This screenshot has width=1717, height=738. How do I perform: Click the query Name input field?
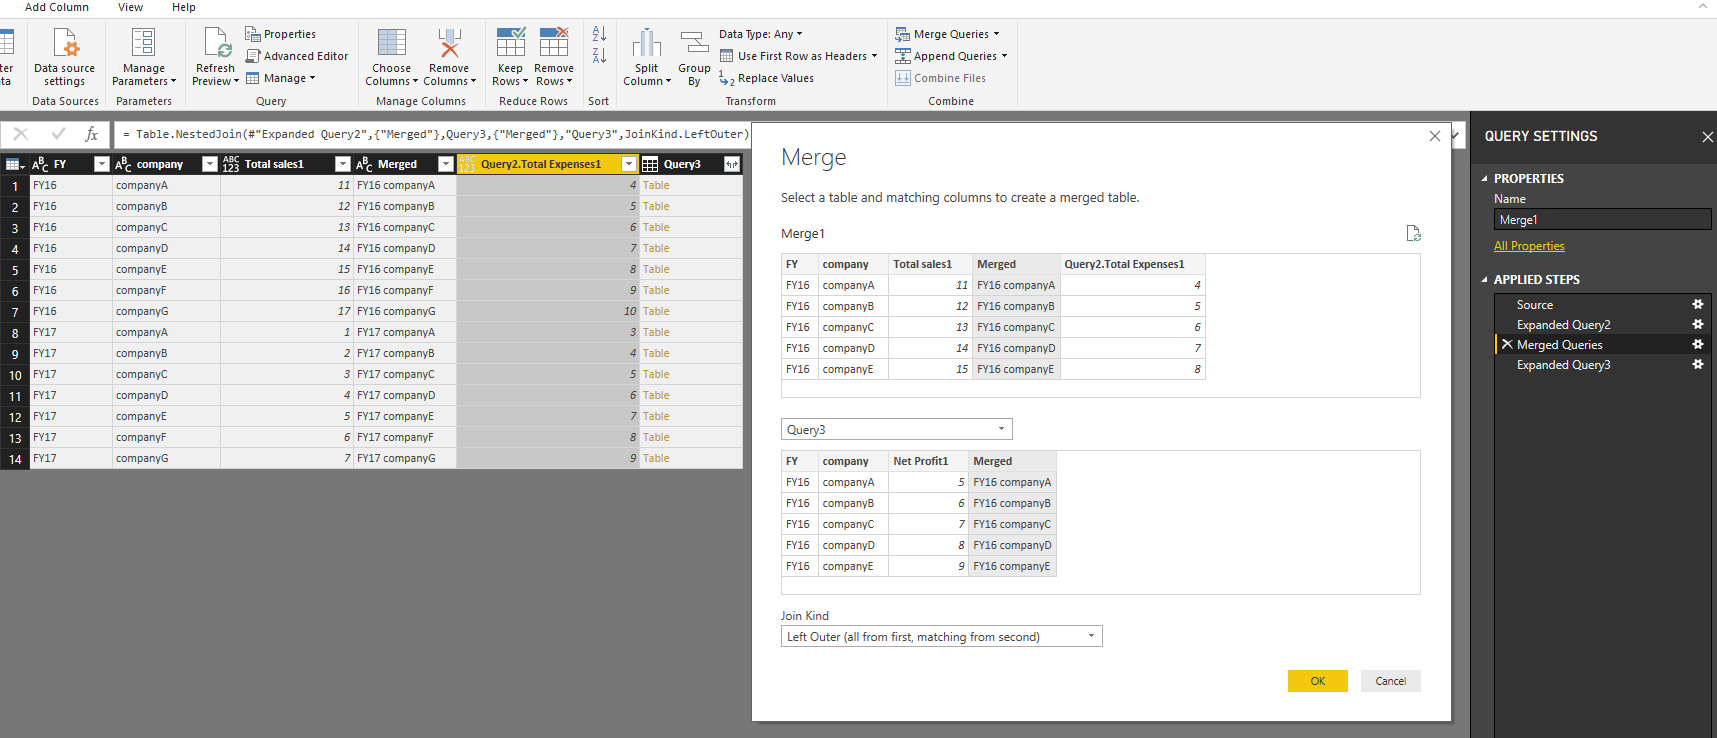(1602, 220)
